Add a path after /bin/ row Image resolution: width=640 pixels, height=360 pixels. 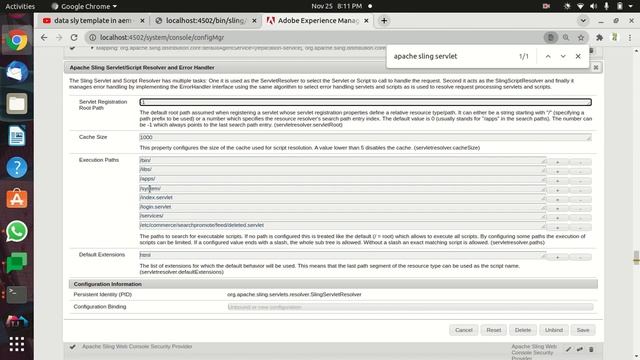pyautogui.click(x=558, y=162)
